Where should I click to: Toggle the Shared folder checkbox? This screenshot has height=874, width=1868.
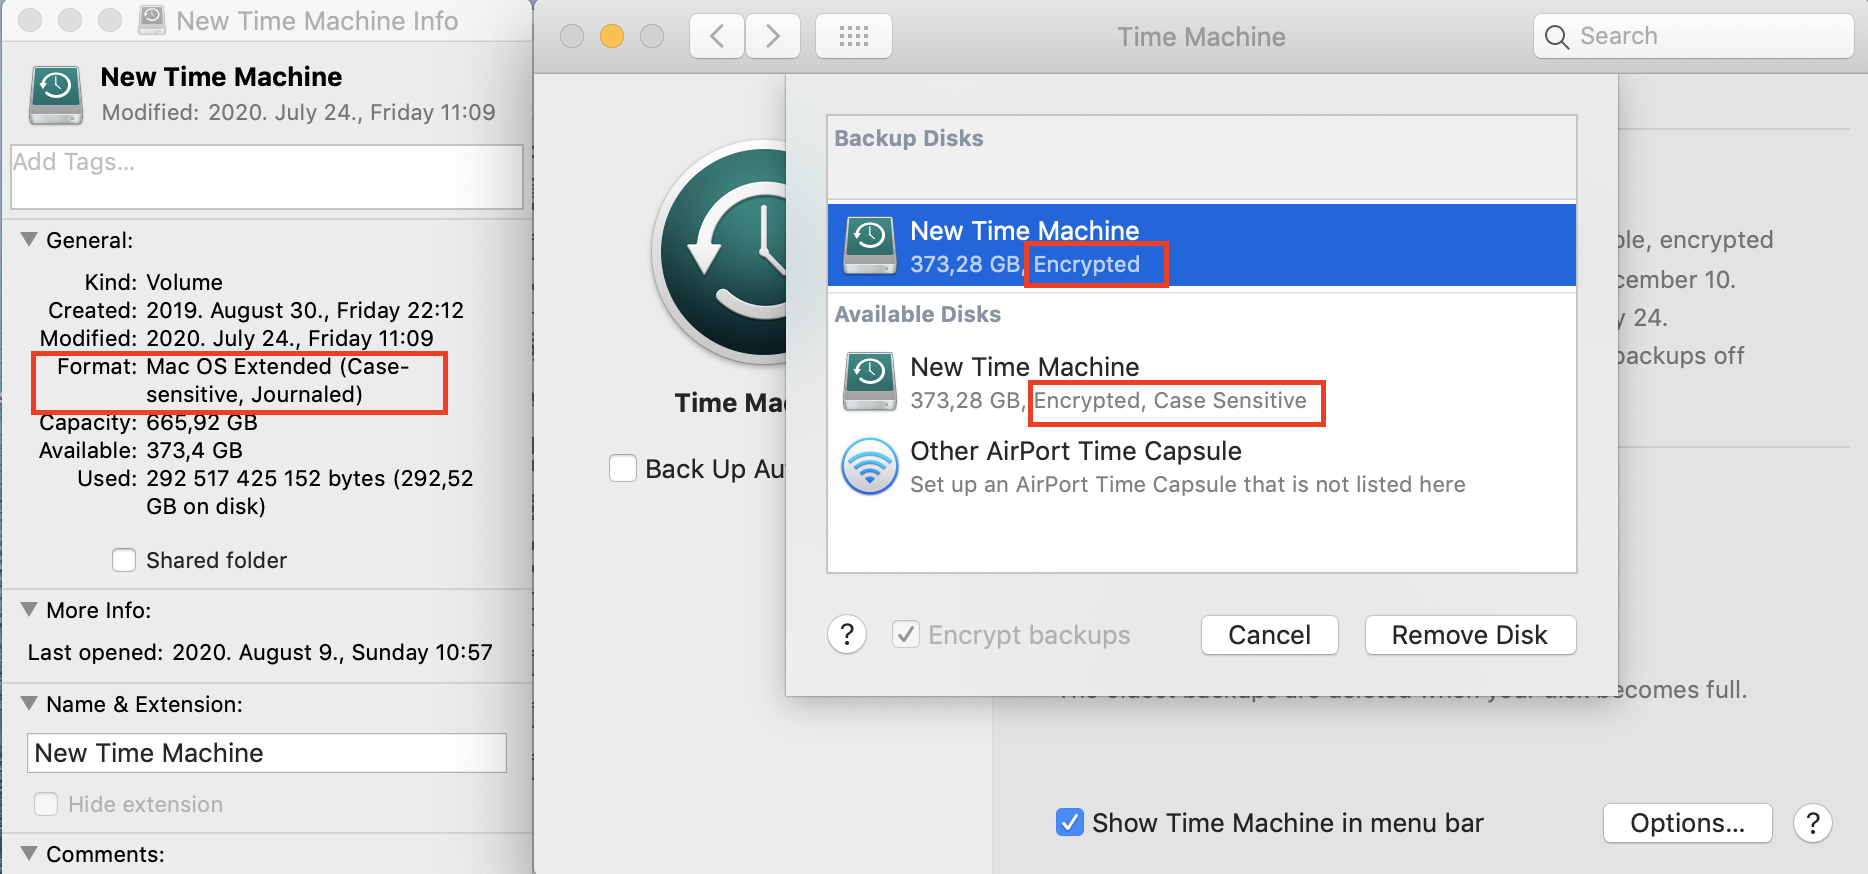[124, 560]
